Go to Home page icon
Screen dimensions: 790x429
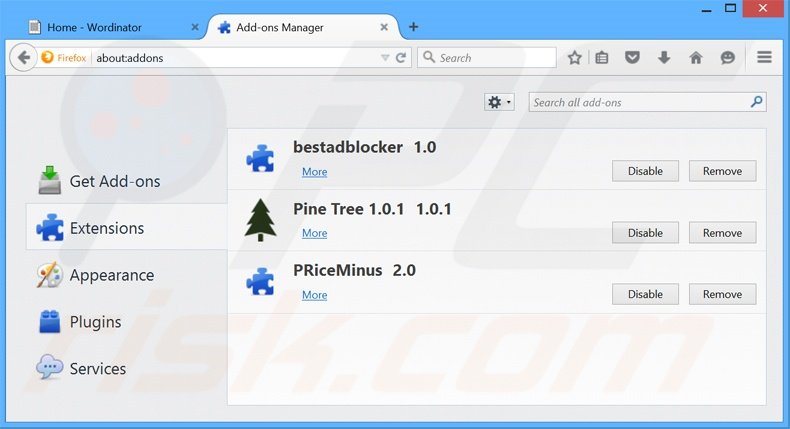[x=696, y=57]
